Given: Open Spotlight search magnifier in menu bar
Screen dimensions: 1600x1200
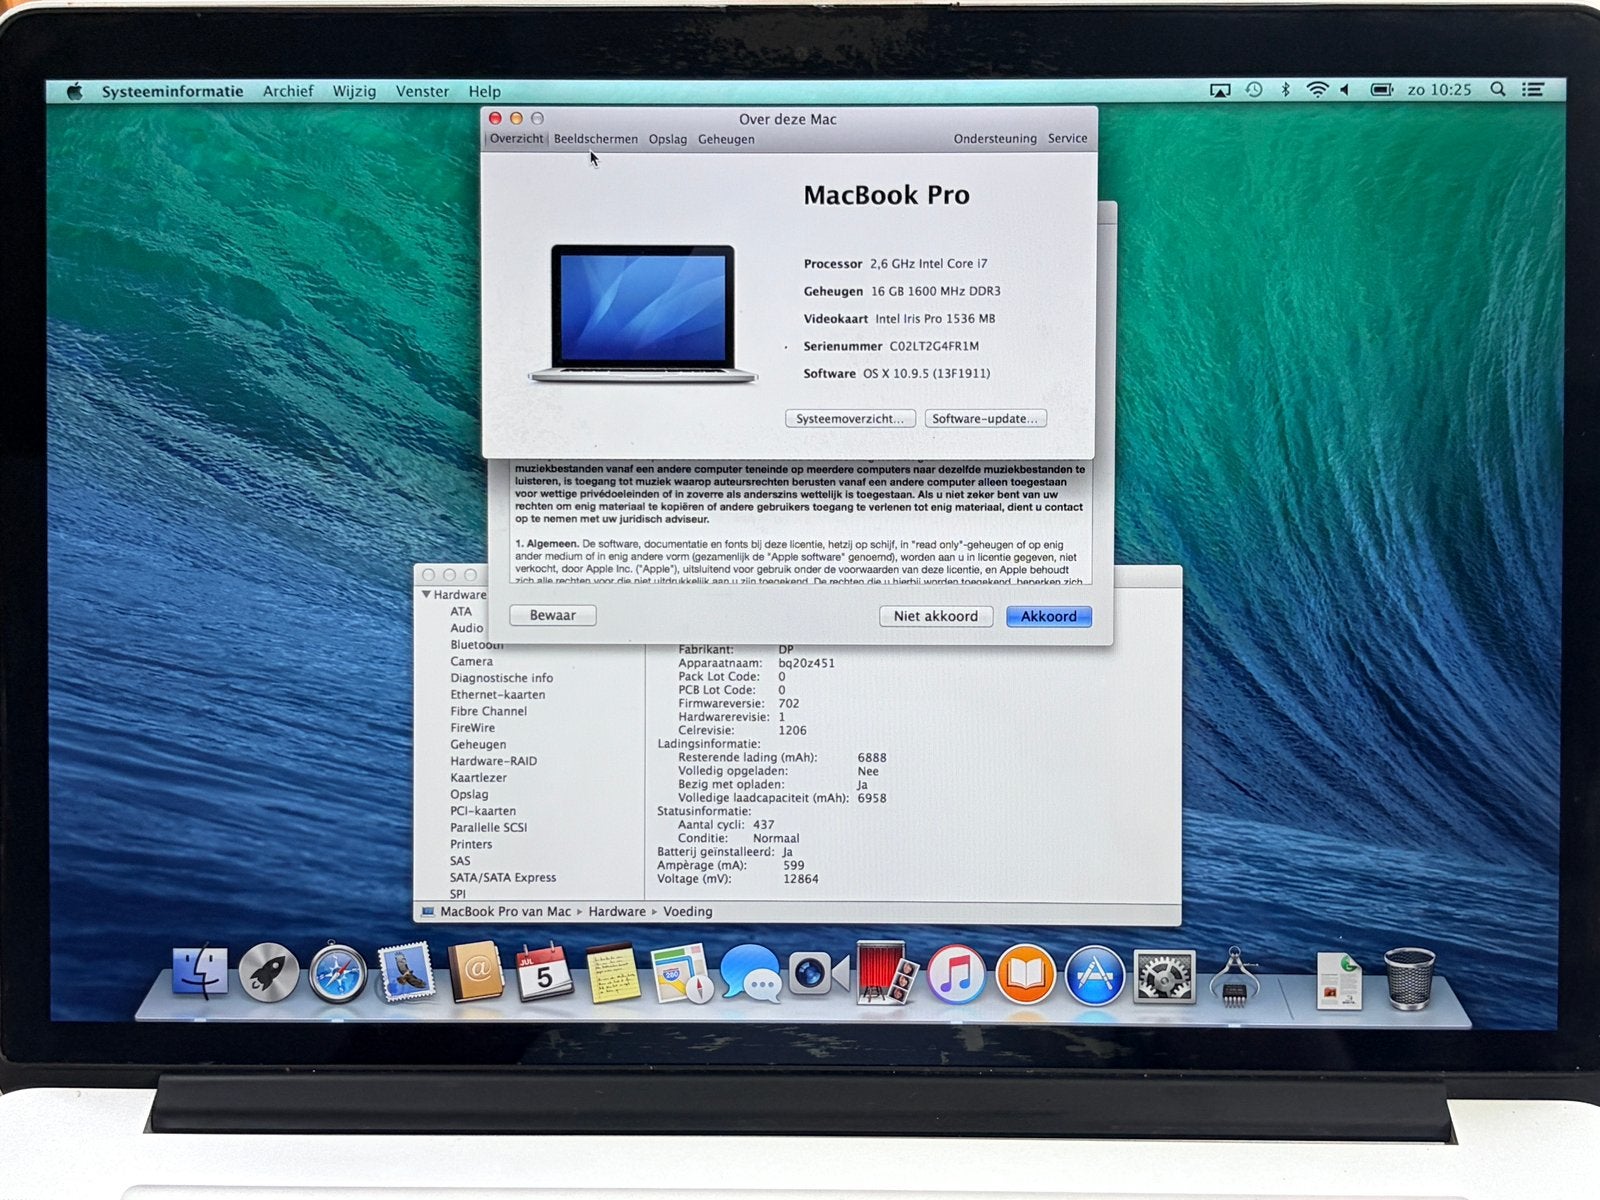Looking at the screenshot, I should click(x=1498, y=90).
